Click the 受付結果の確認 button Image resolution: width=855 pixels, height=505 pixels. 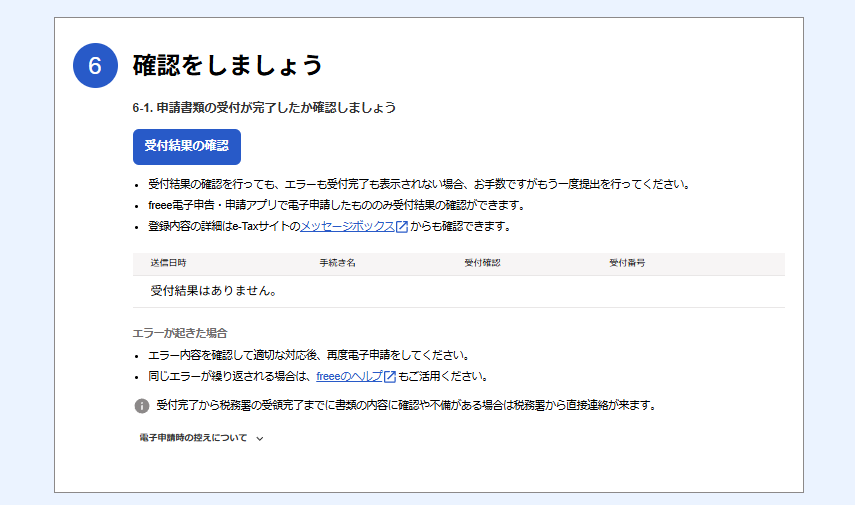pyautogui.click(x=186, y=147)
